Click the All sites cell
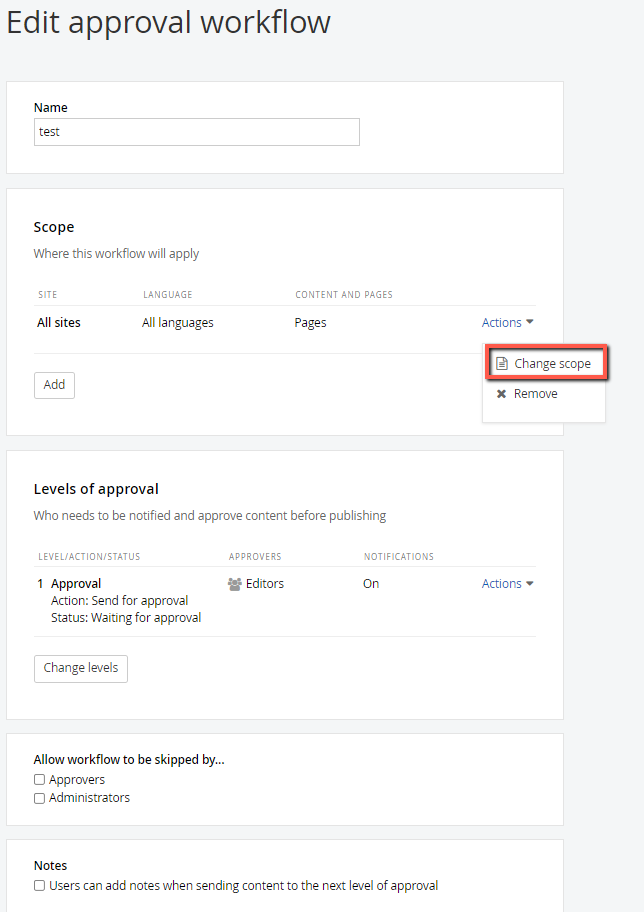This screenshot has height=912, width=644. click(59, 323)
